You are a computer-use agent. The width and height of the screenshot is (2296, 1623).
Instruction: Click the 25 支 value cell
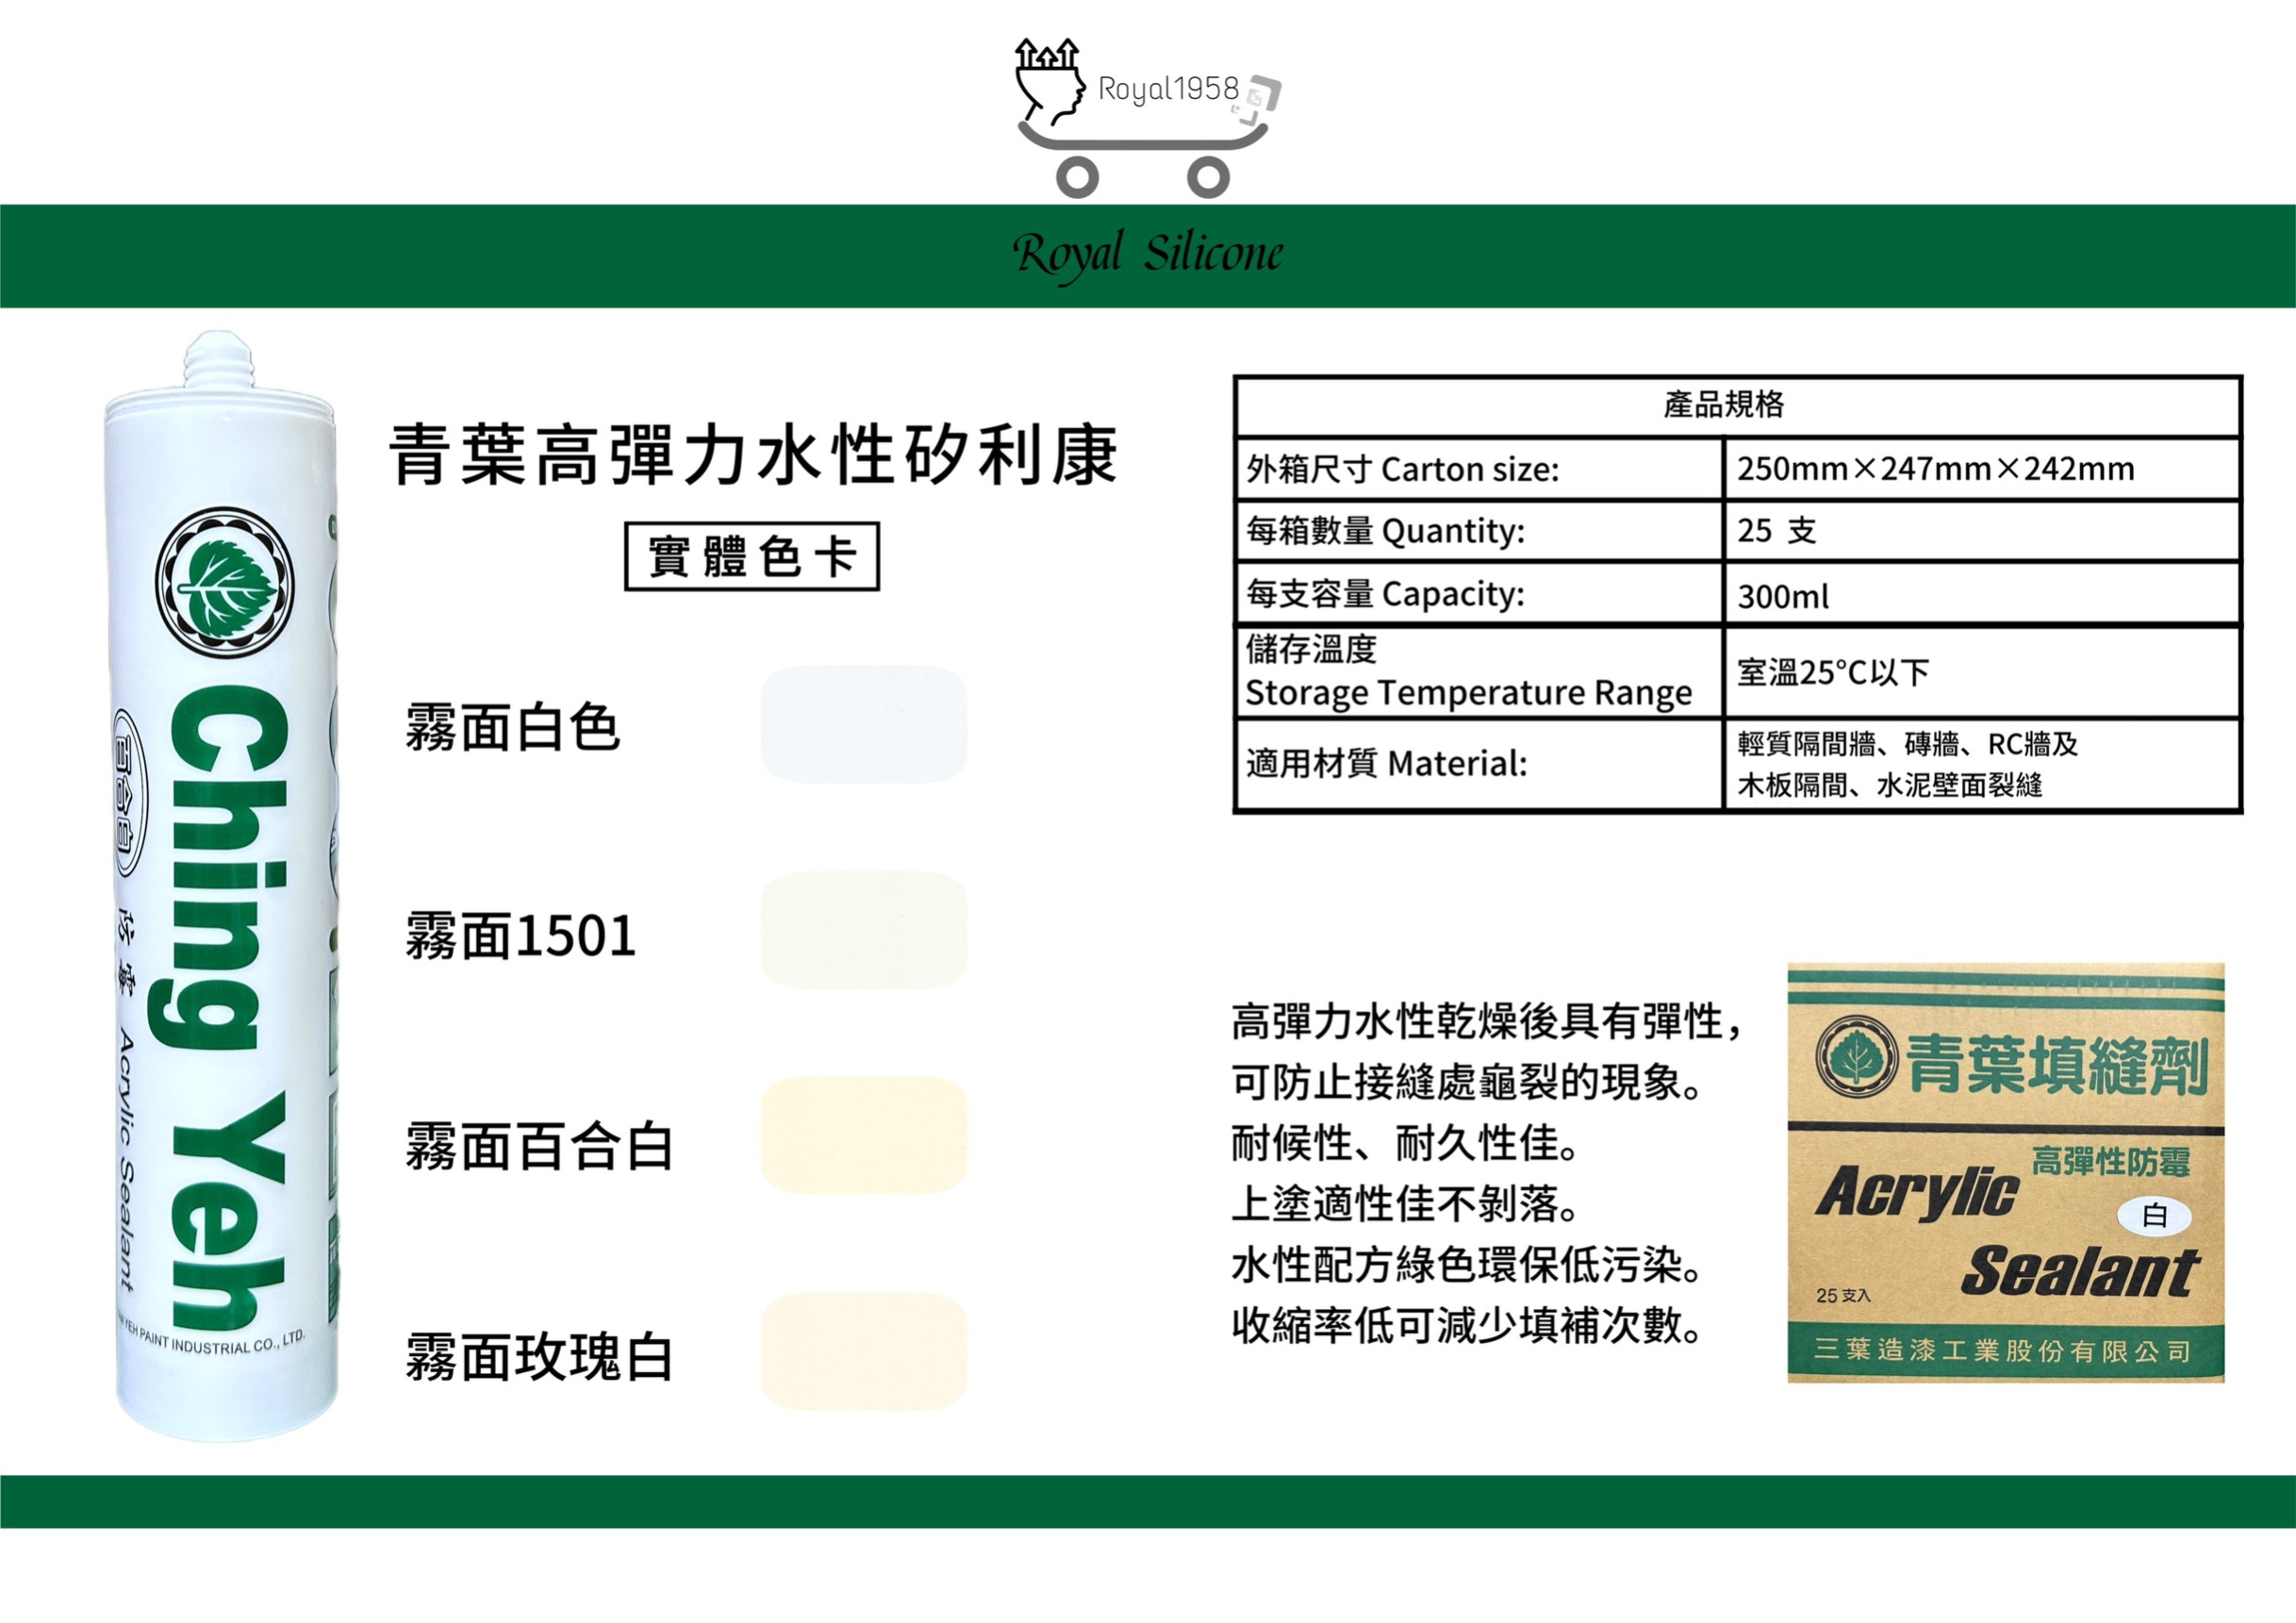pos(1982,531)
